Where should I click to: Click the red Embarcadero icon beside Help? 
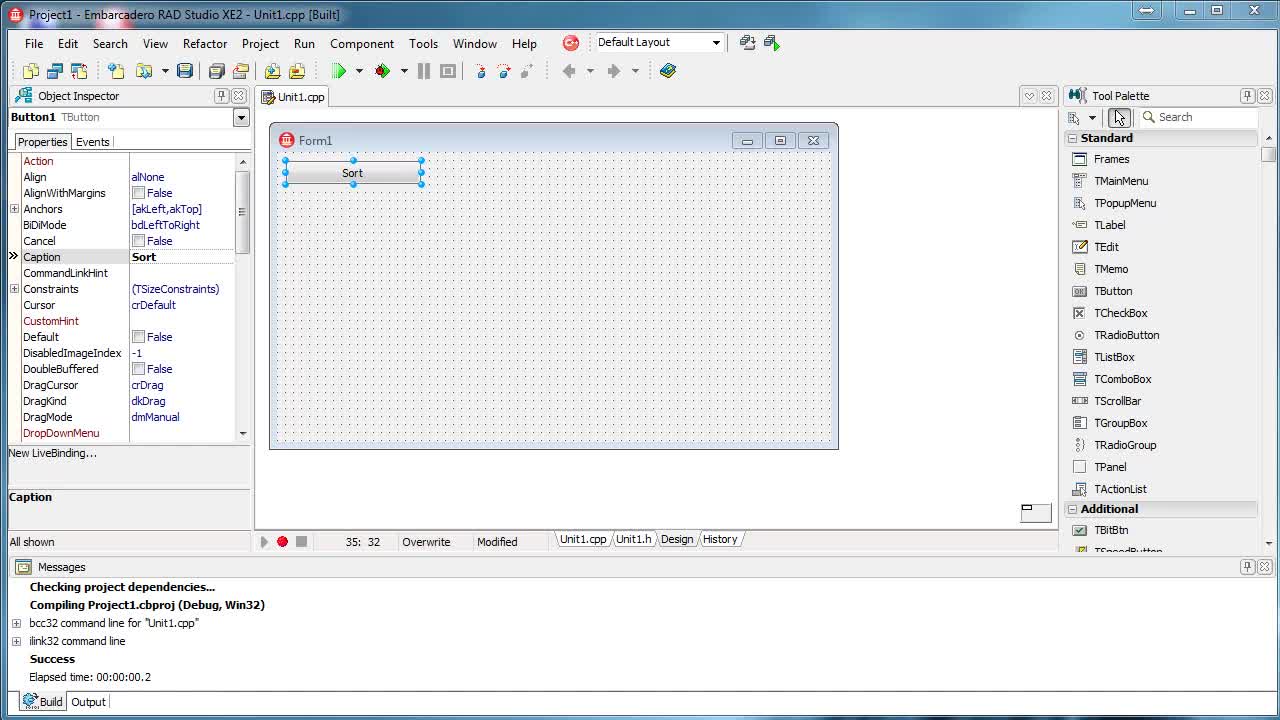tap(571, 43)
